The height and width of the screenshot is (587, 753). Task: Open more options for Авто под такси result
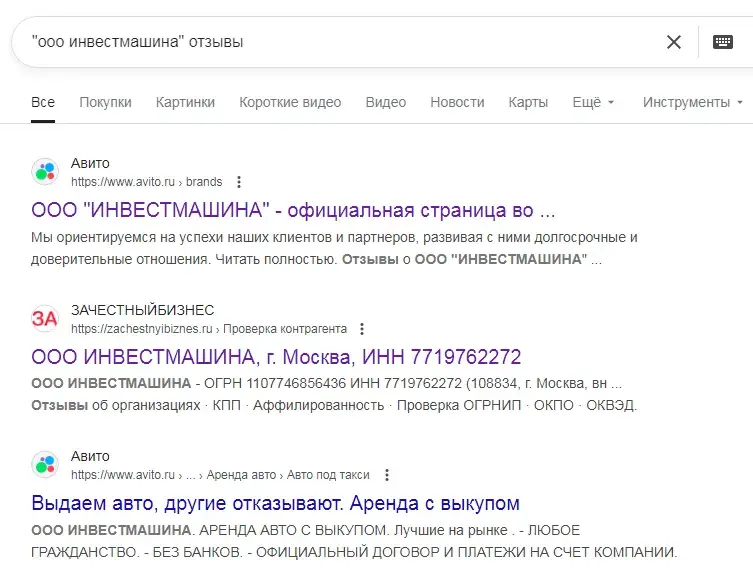click(x=387, y=475)
